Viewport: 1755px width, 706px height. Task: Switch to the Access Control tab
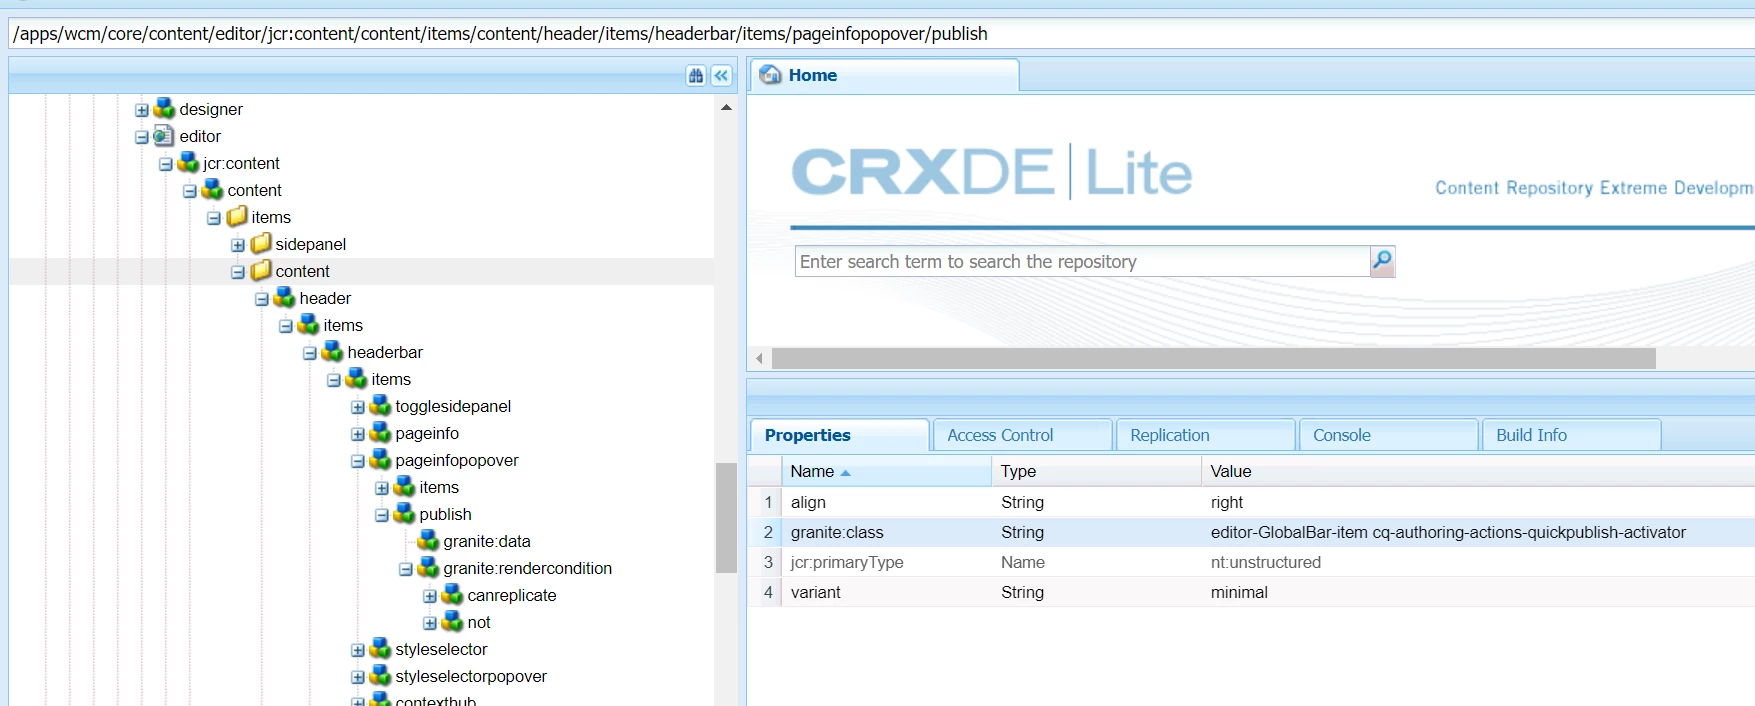pyautogui.click(x=1022, y=435)
